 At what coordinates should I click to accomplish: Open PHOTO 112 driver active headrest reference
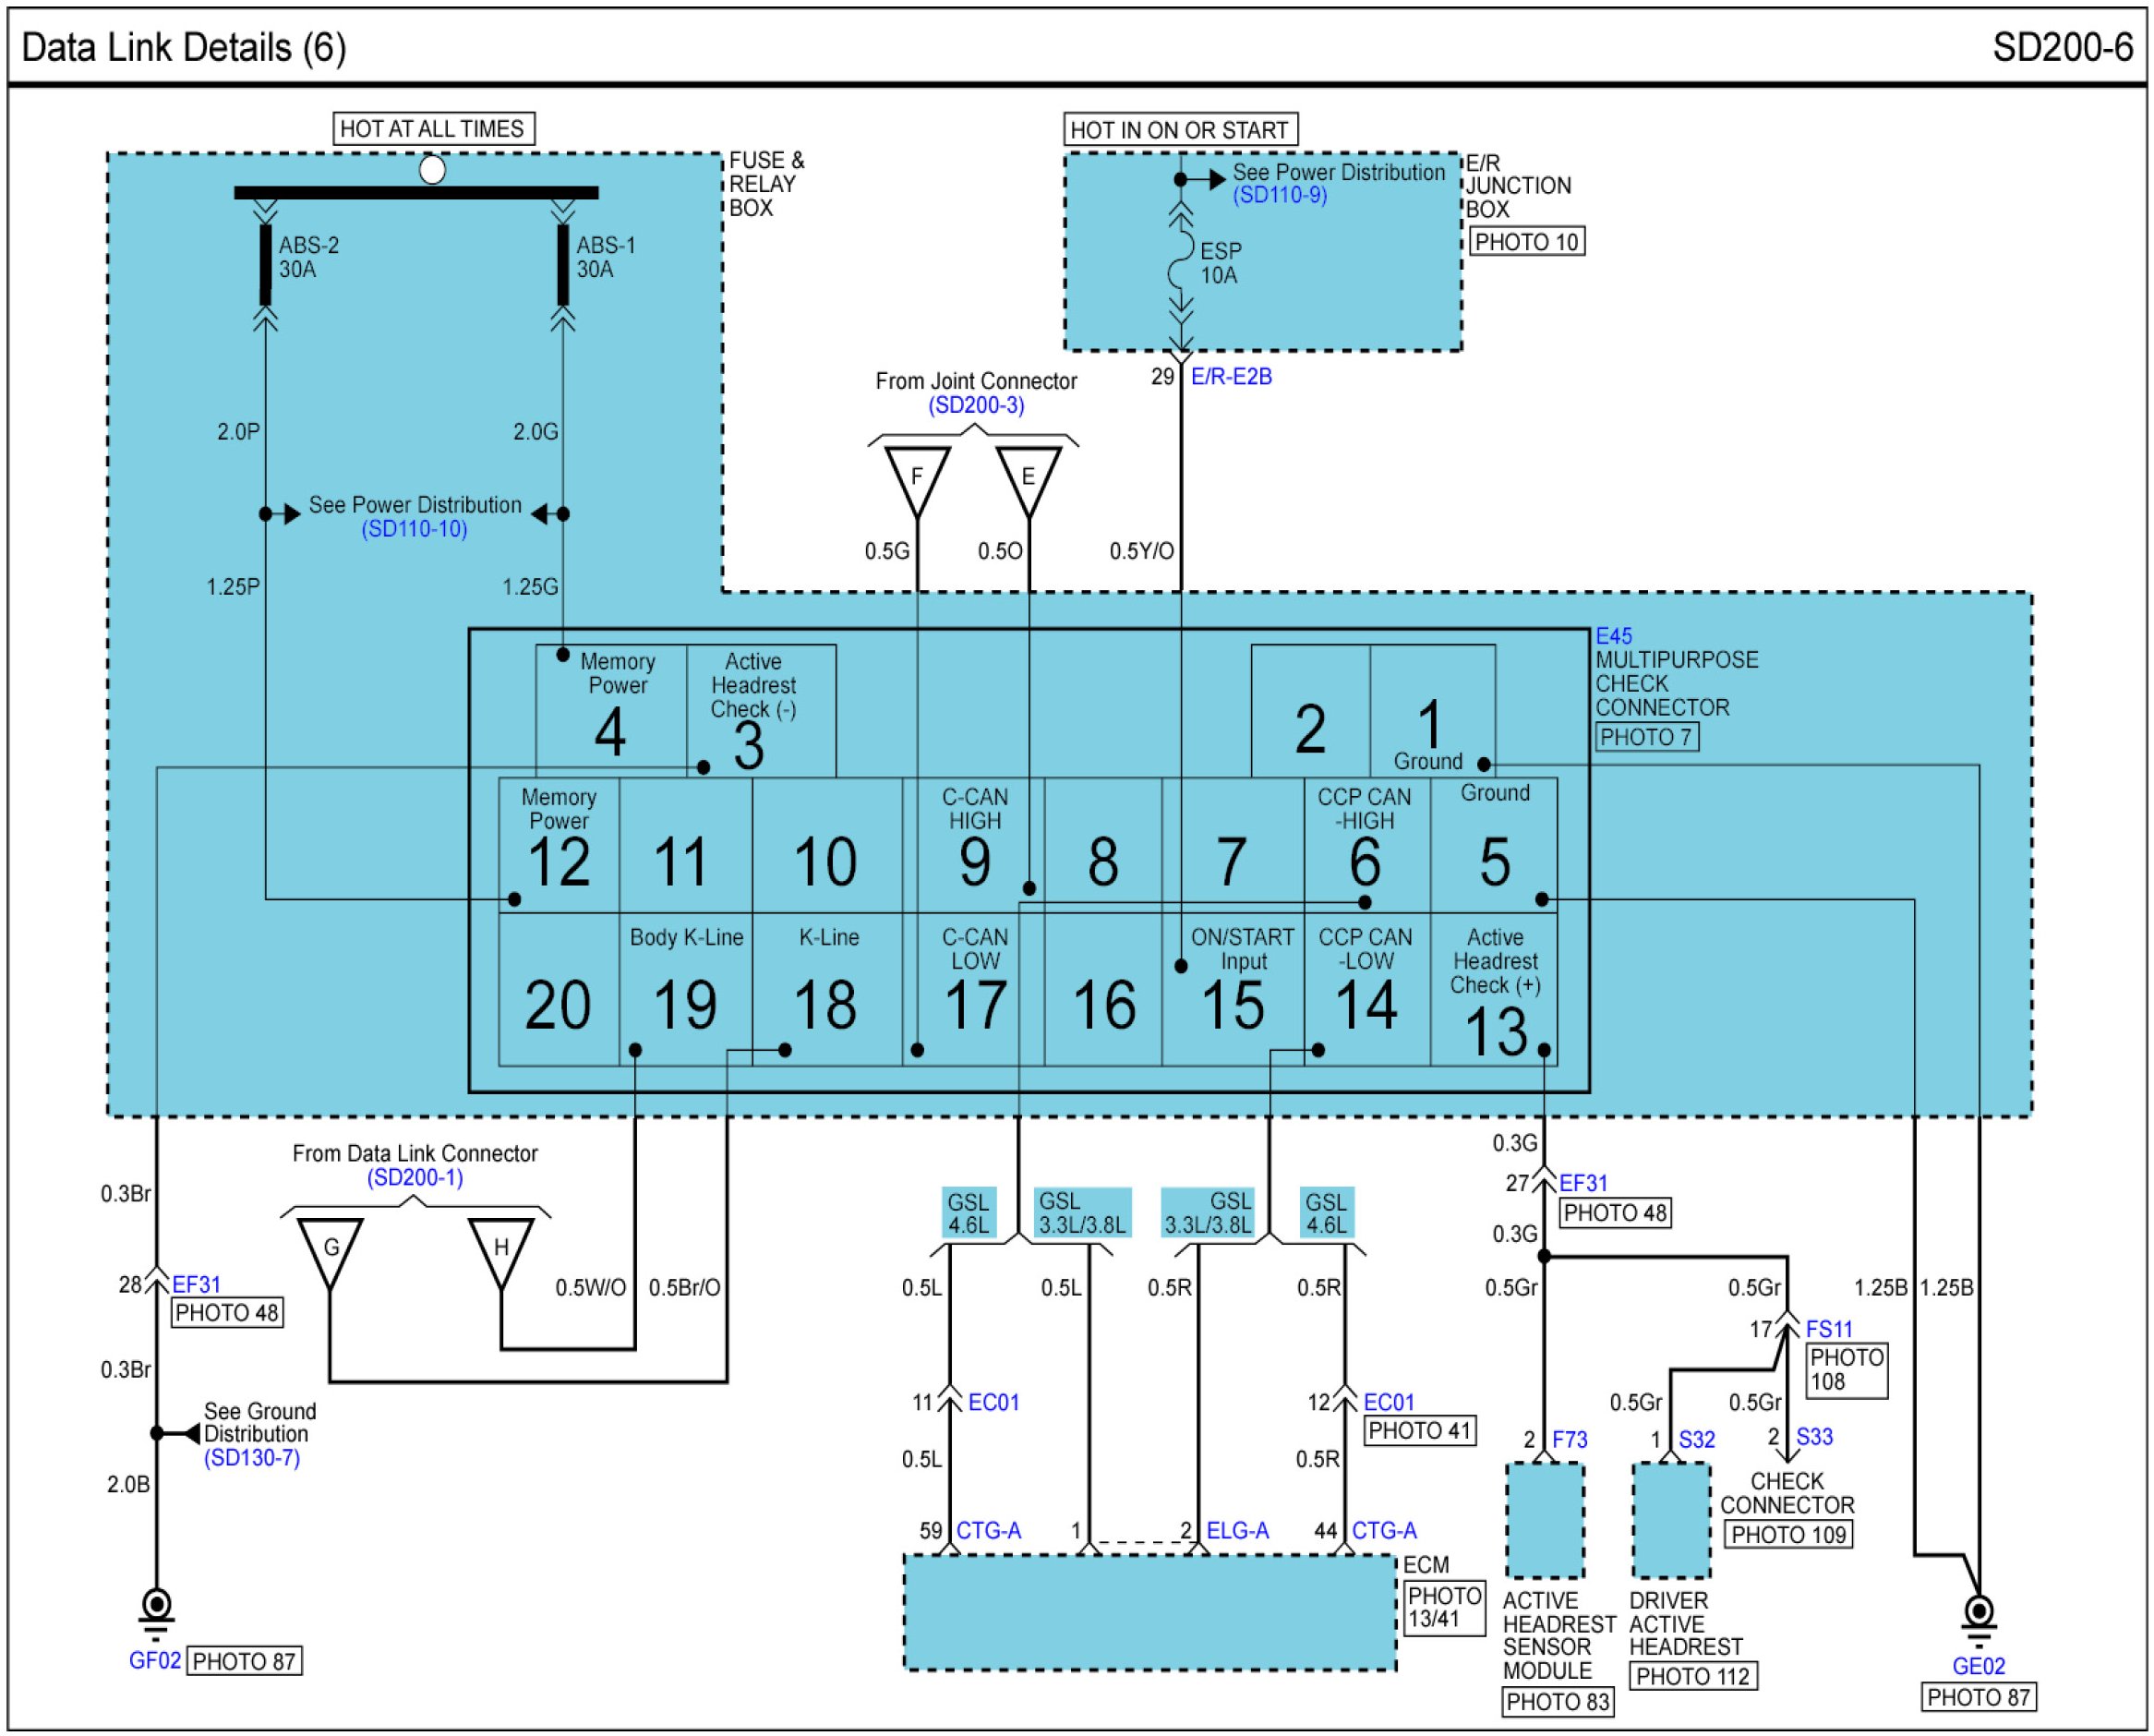tap(1692, 1676)
